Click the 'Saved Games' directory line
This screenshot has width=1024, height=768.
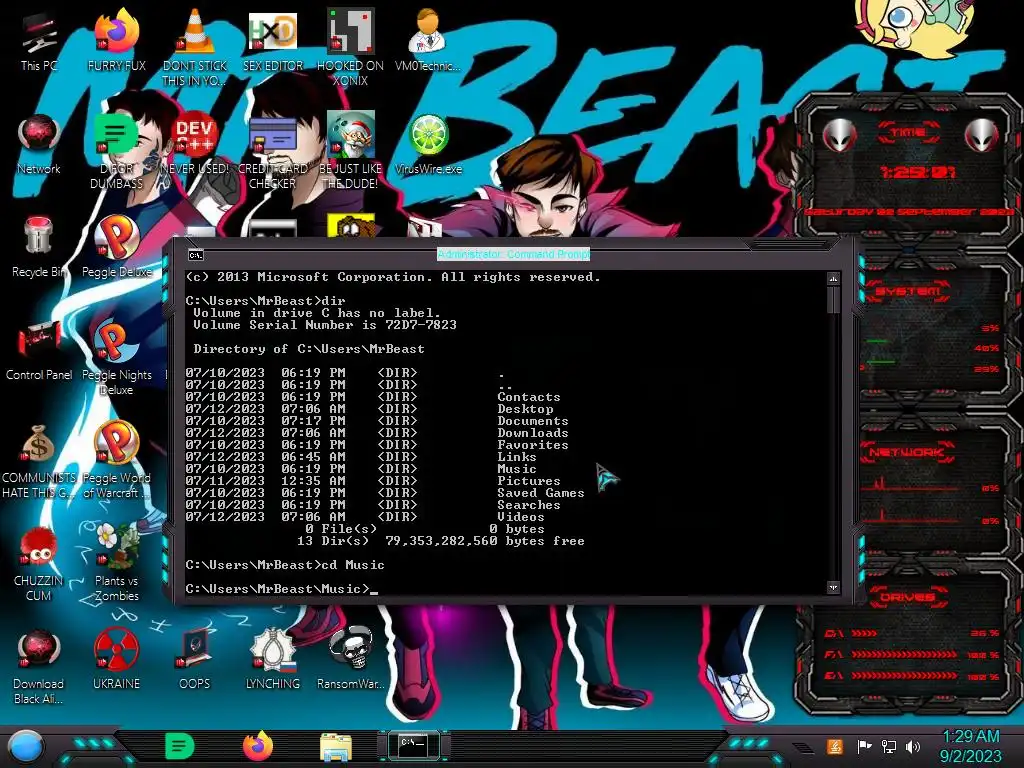pos(385,493)
